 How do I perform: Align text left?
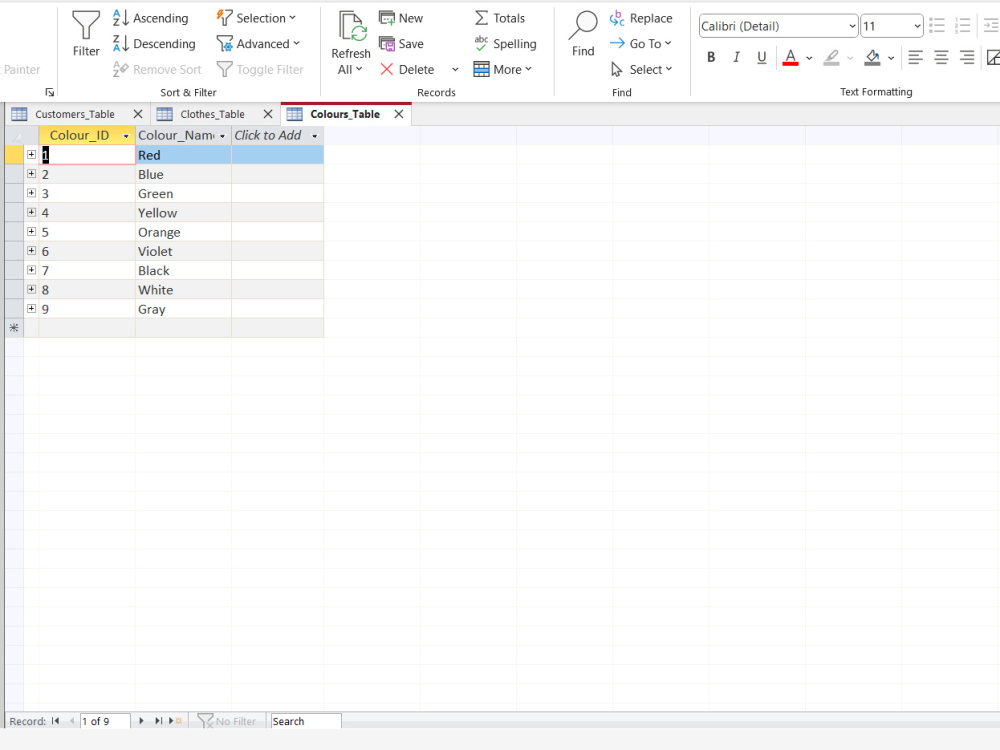915,57
